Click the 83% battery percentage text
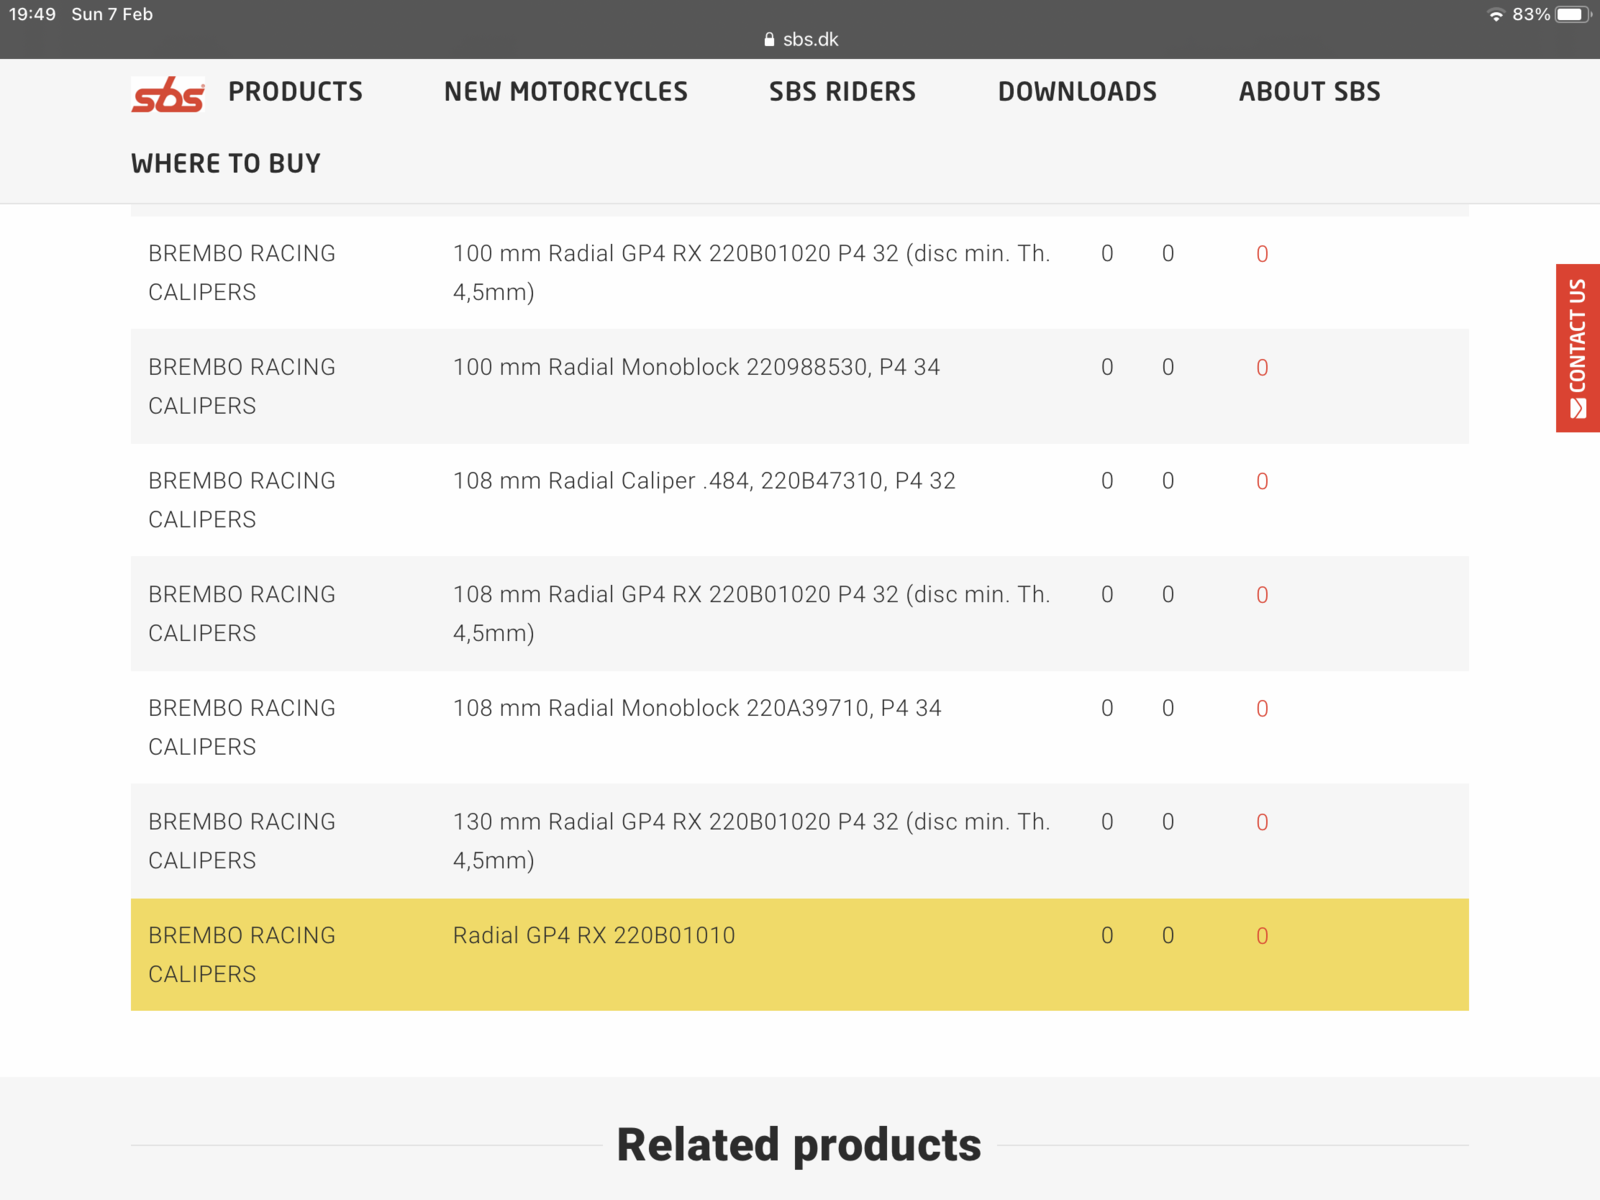 pyautogui.click(x=1531, y=14)
